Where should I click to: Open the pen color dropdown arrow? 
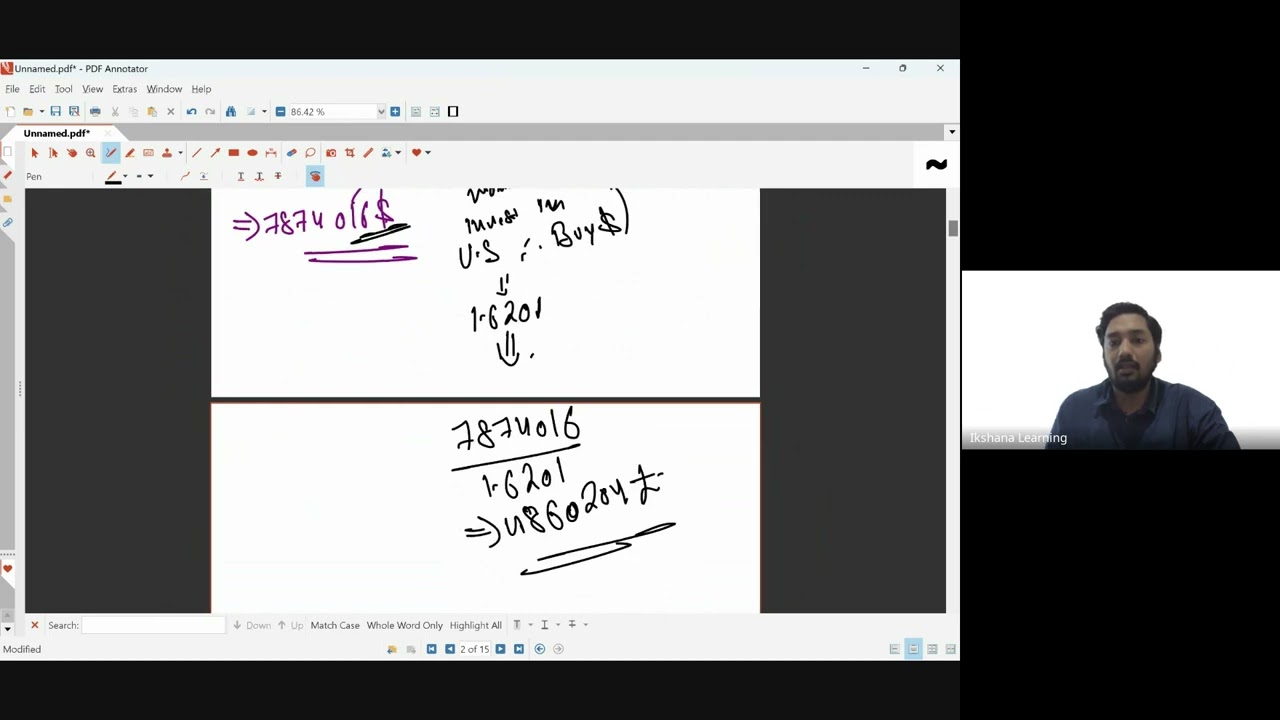coord(125,176)
